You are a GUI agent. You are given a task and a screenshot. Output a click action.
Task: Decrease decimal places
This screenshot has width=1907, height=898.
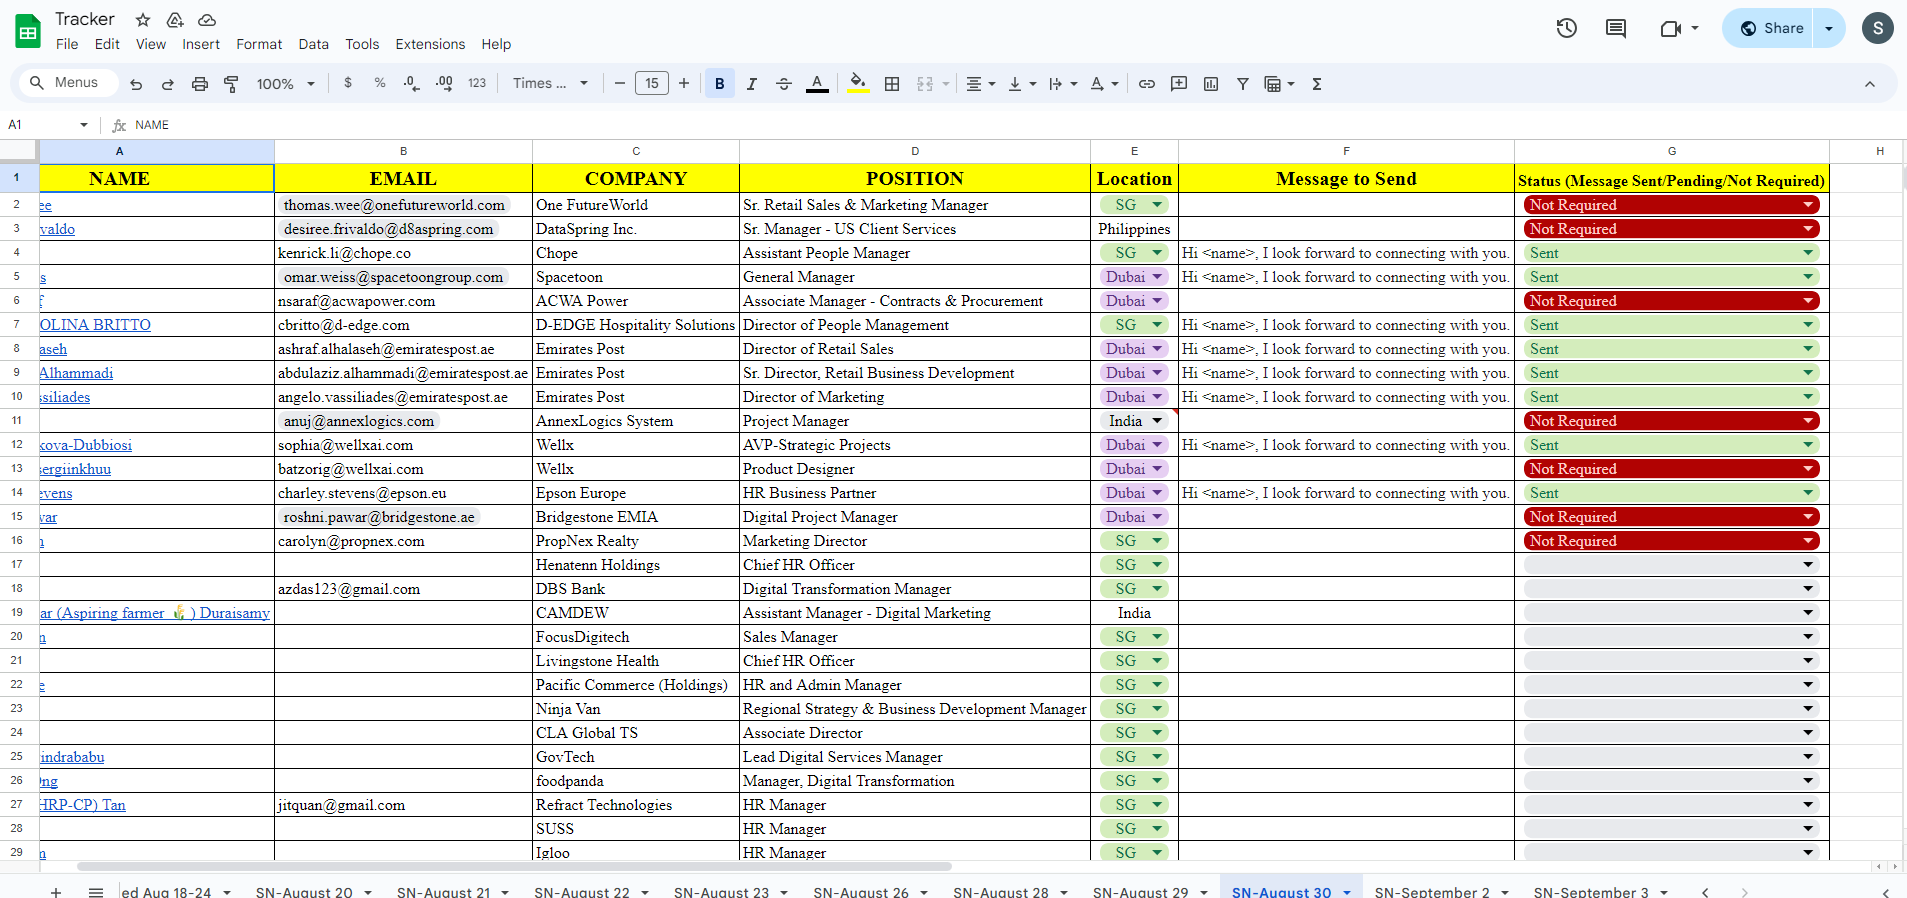(x=411, y=83)
